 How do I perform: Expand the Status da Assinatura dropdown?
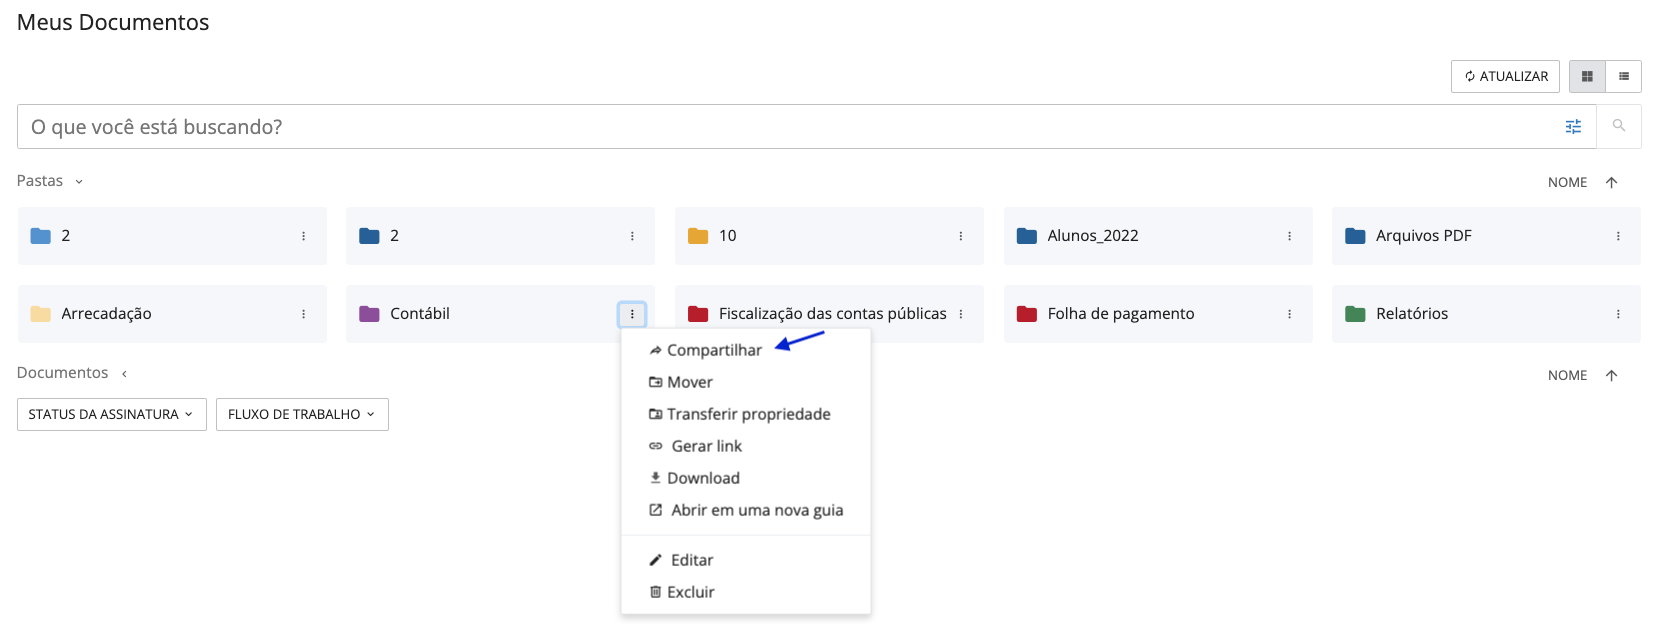[111, 414]
